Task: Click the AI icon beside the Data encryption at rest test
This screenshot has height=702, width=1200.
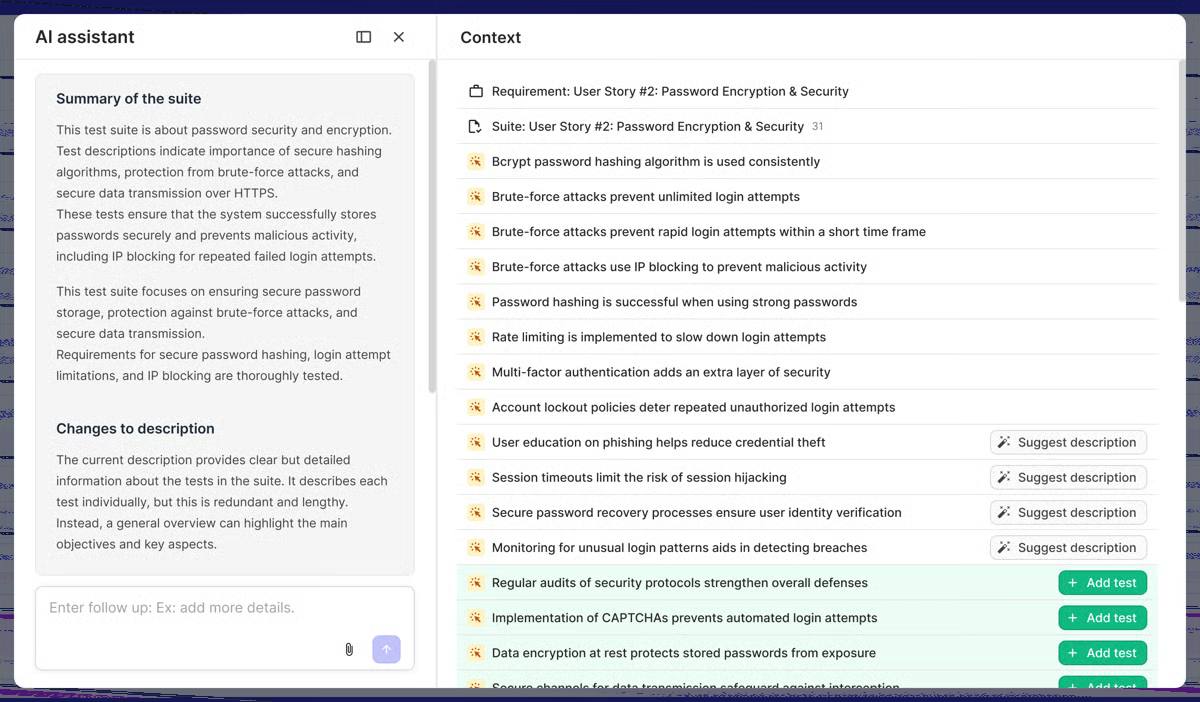Action: pyautogui.click(x=475, y=652)
